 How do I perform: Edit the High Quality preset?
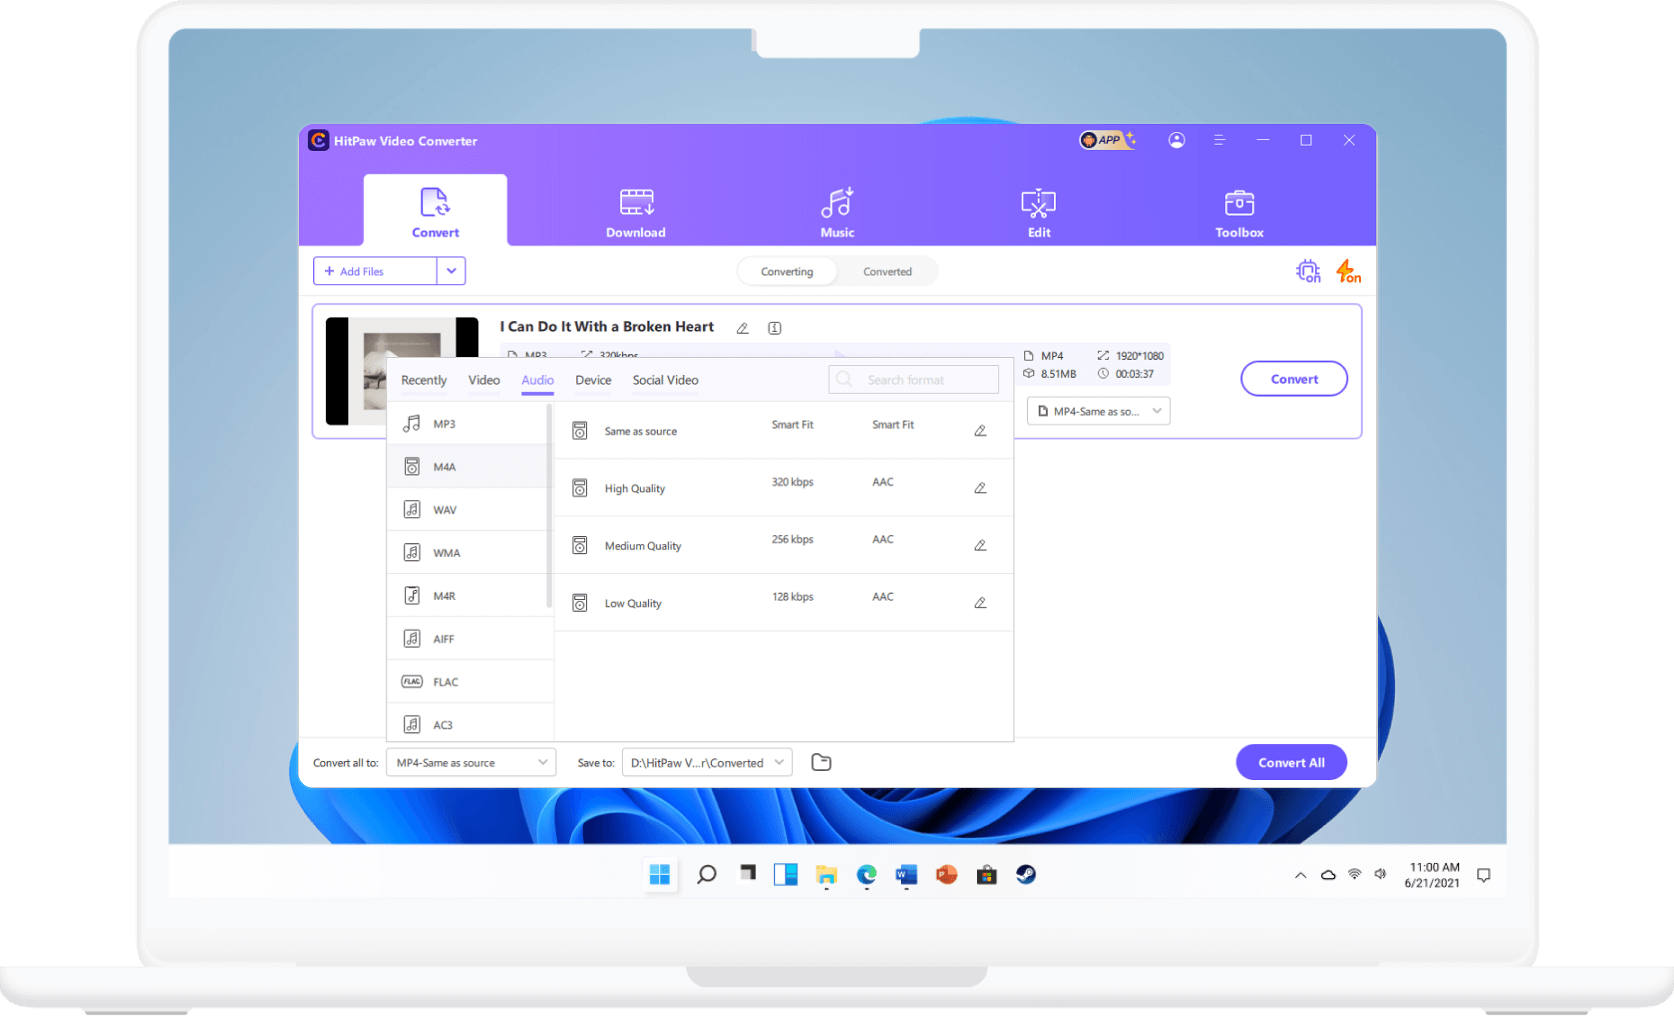980,488
